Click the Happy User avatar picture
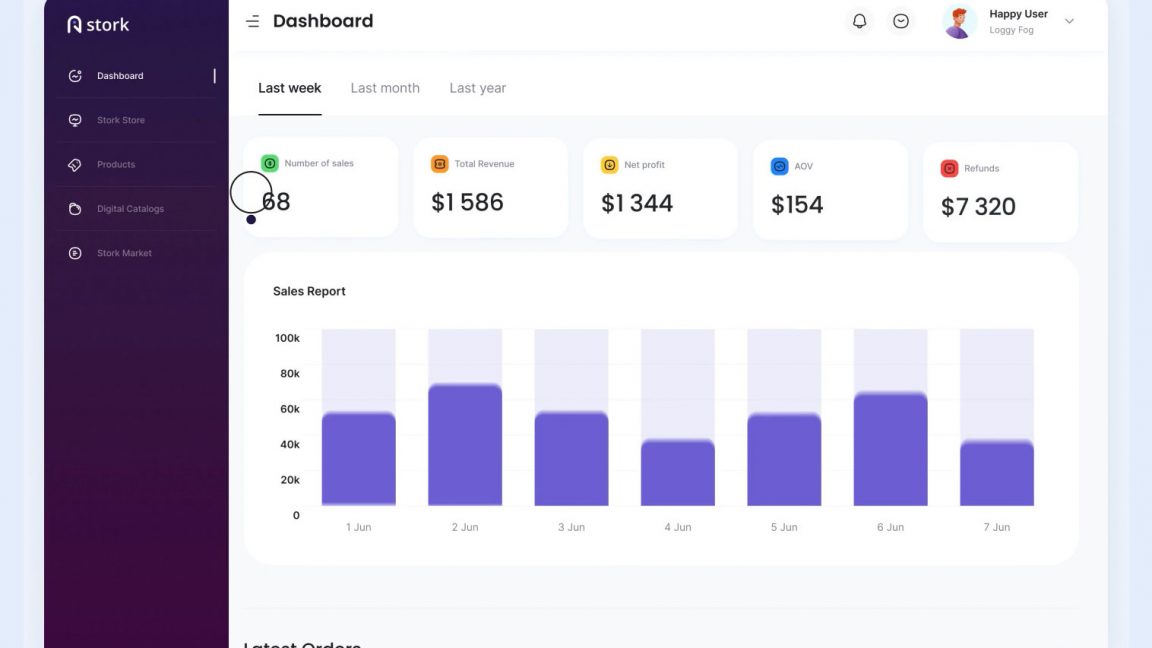1152x648 pixels. [x=958, y=20]
